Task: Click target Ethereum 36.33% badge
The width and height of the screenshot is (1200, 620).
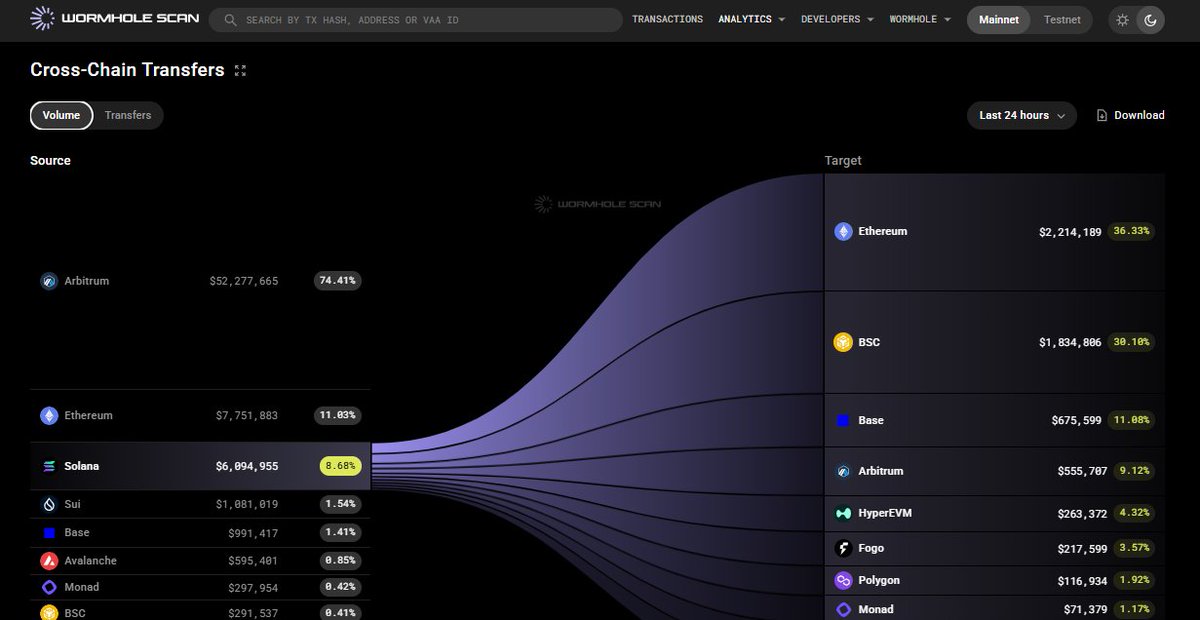Action: pos(1131,231)
